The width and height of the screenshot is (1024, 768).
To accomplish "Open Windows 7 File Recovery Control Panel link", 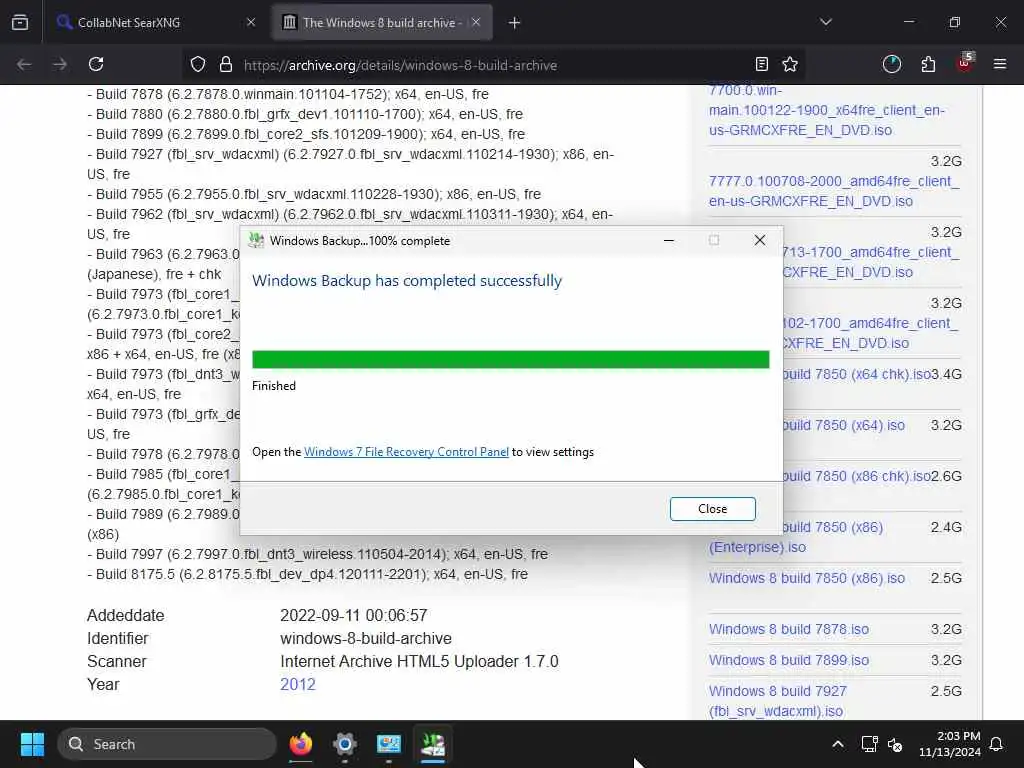I will pos(406,452).
